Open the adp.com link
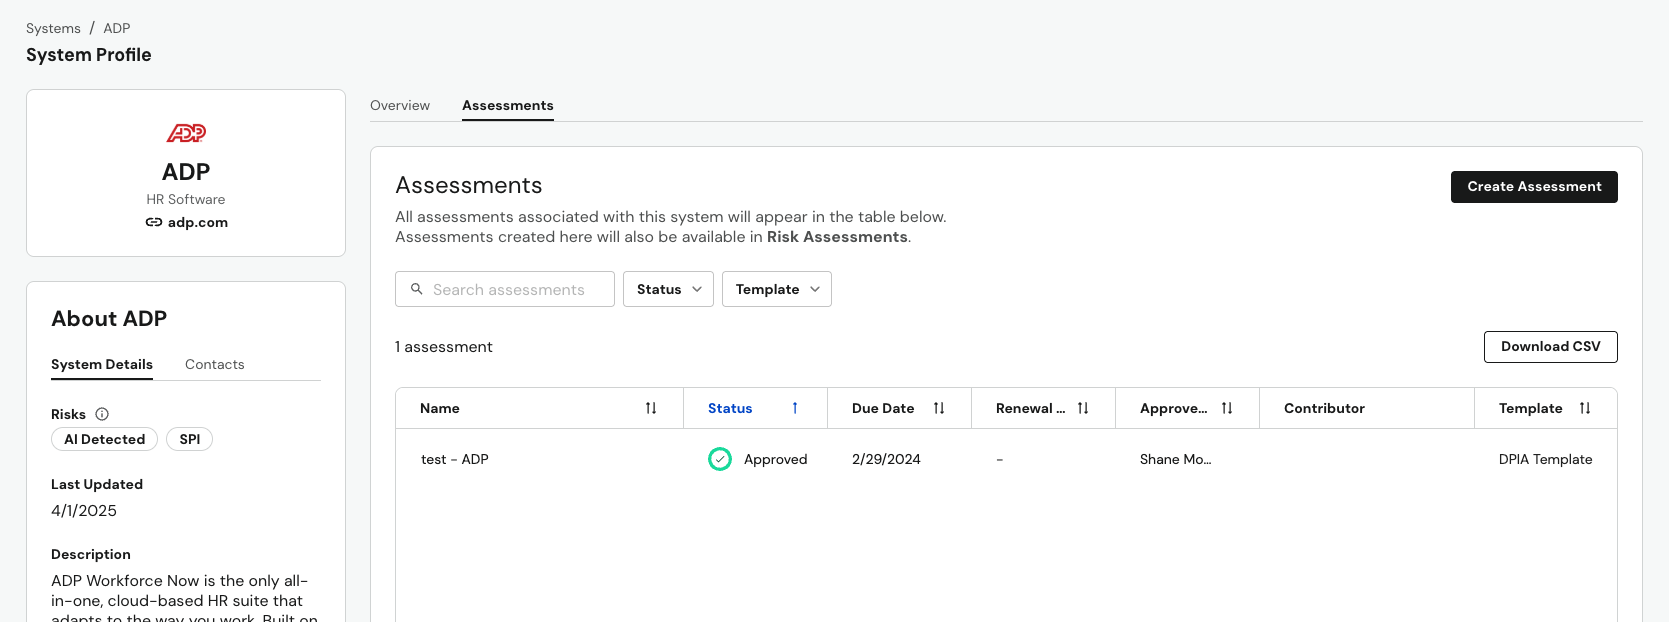 tap(198, 222)
